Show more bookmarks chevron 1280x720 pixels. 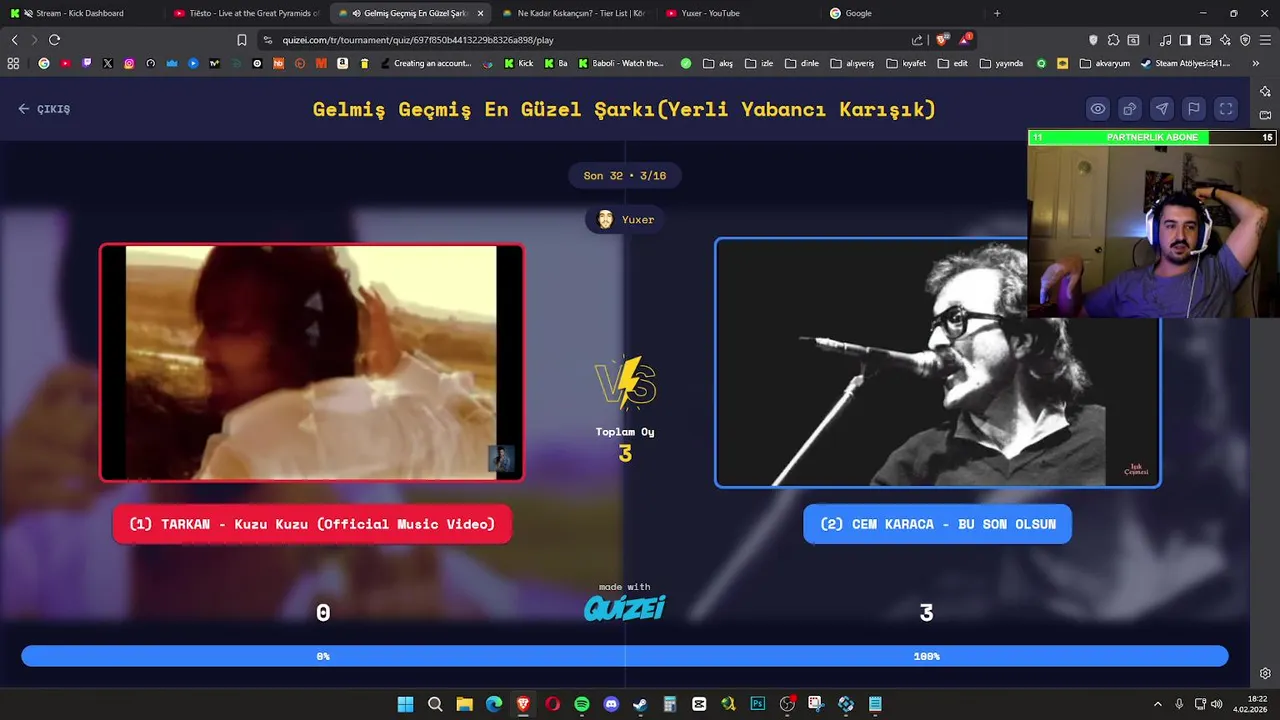(1255, 63)
